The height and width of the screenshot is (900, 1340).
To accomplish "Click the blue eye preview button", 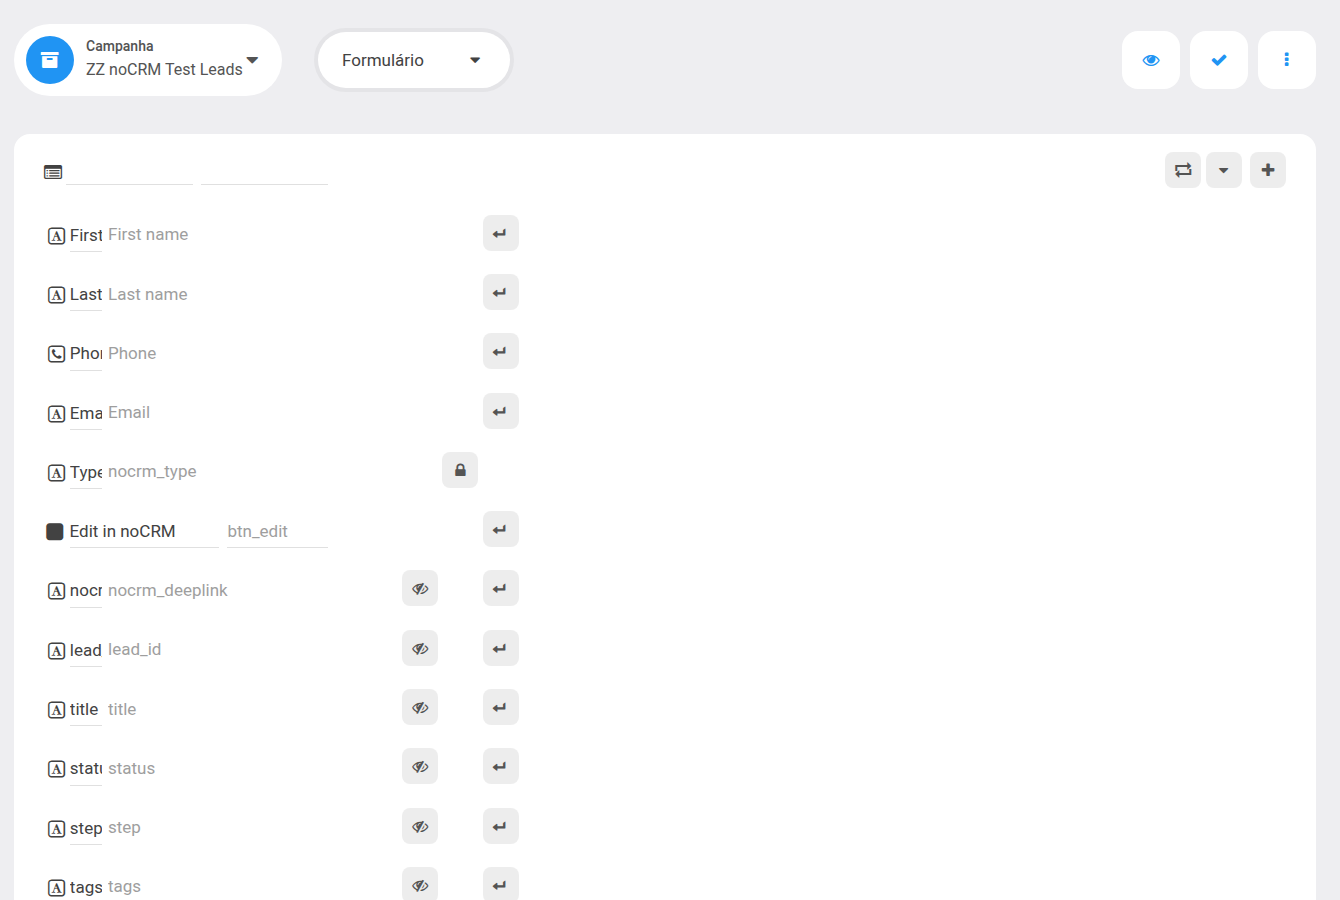I will [x=1151, y=60].
